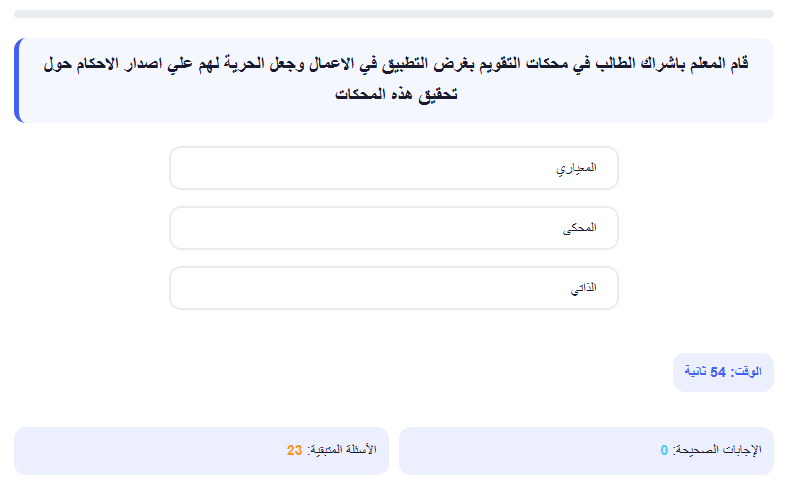Screen dimensions: 785x495
Task: Click the المعياري label text
Action: point(576,168)
